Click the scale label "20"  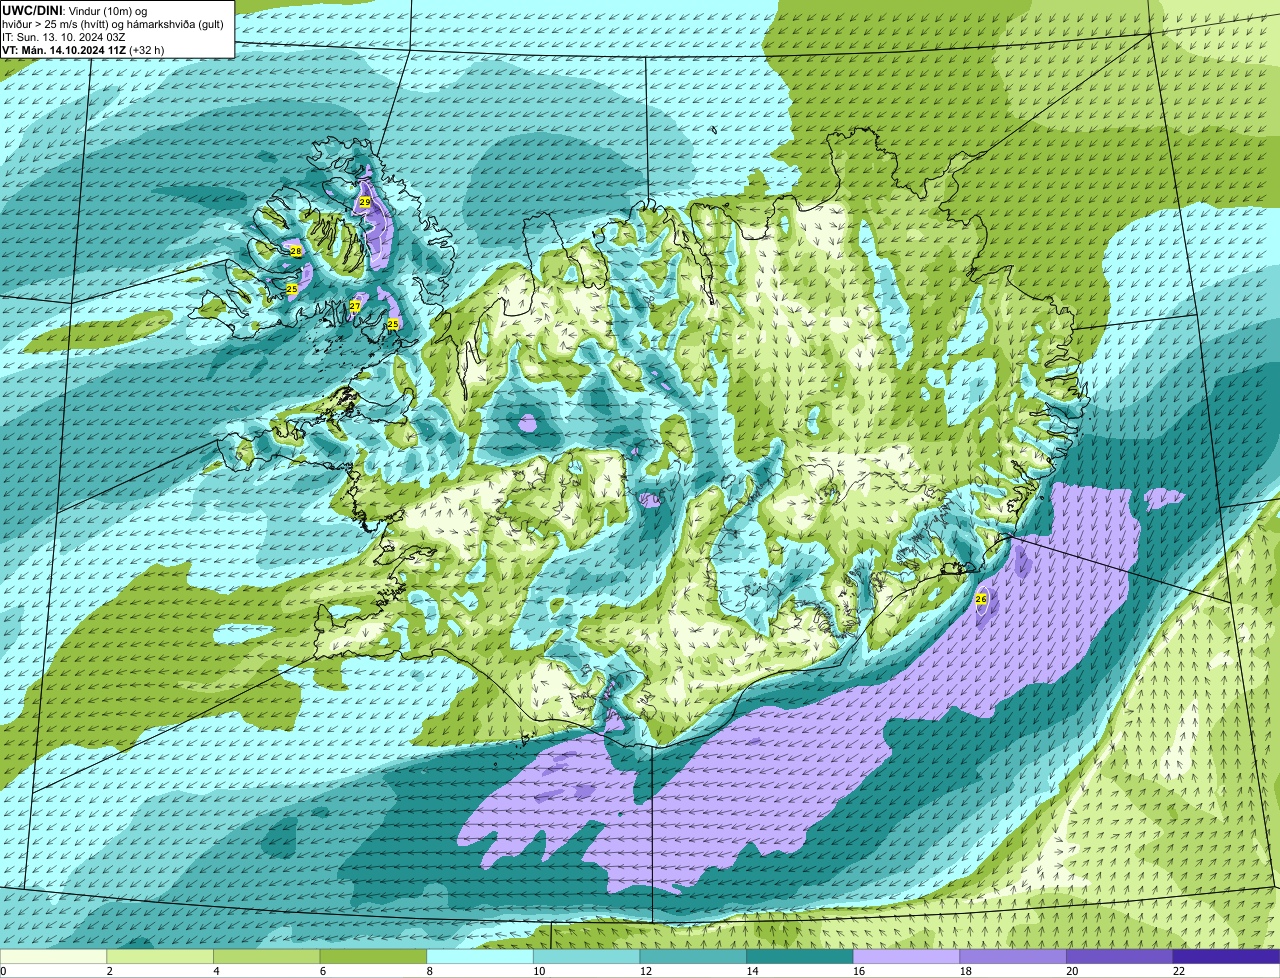(1072, 971)
